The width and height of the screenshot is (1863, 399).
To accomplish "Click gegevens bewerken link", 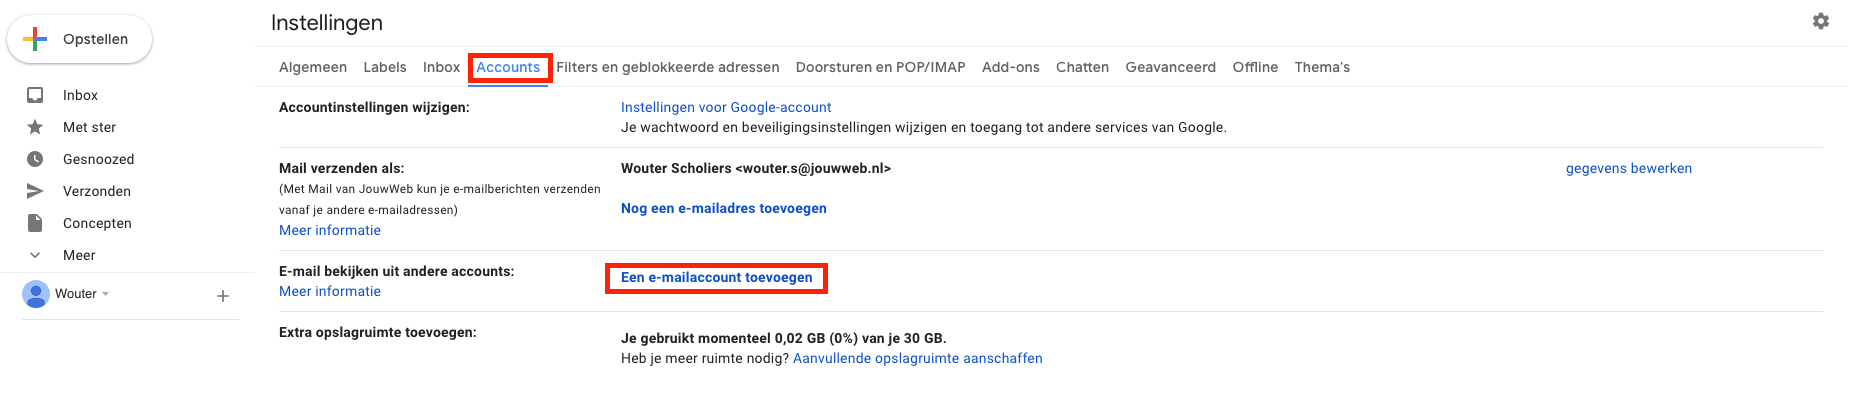I will tap(1629, 168).
